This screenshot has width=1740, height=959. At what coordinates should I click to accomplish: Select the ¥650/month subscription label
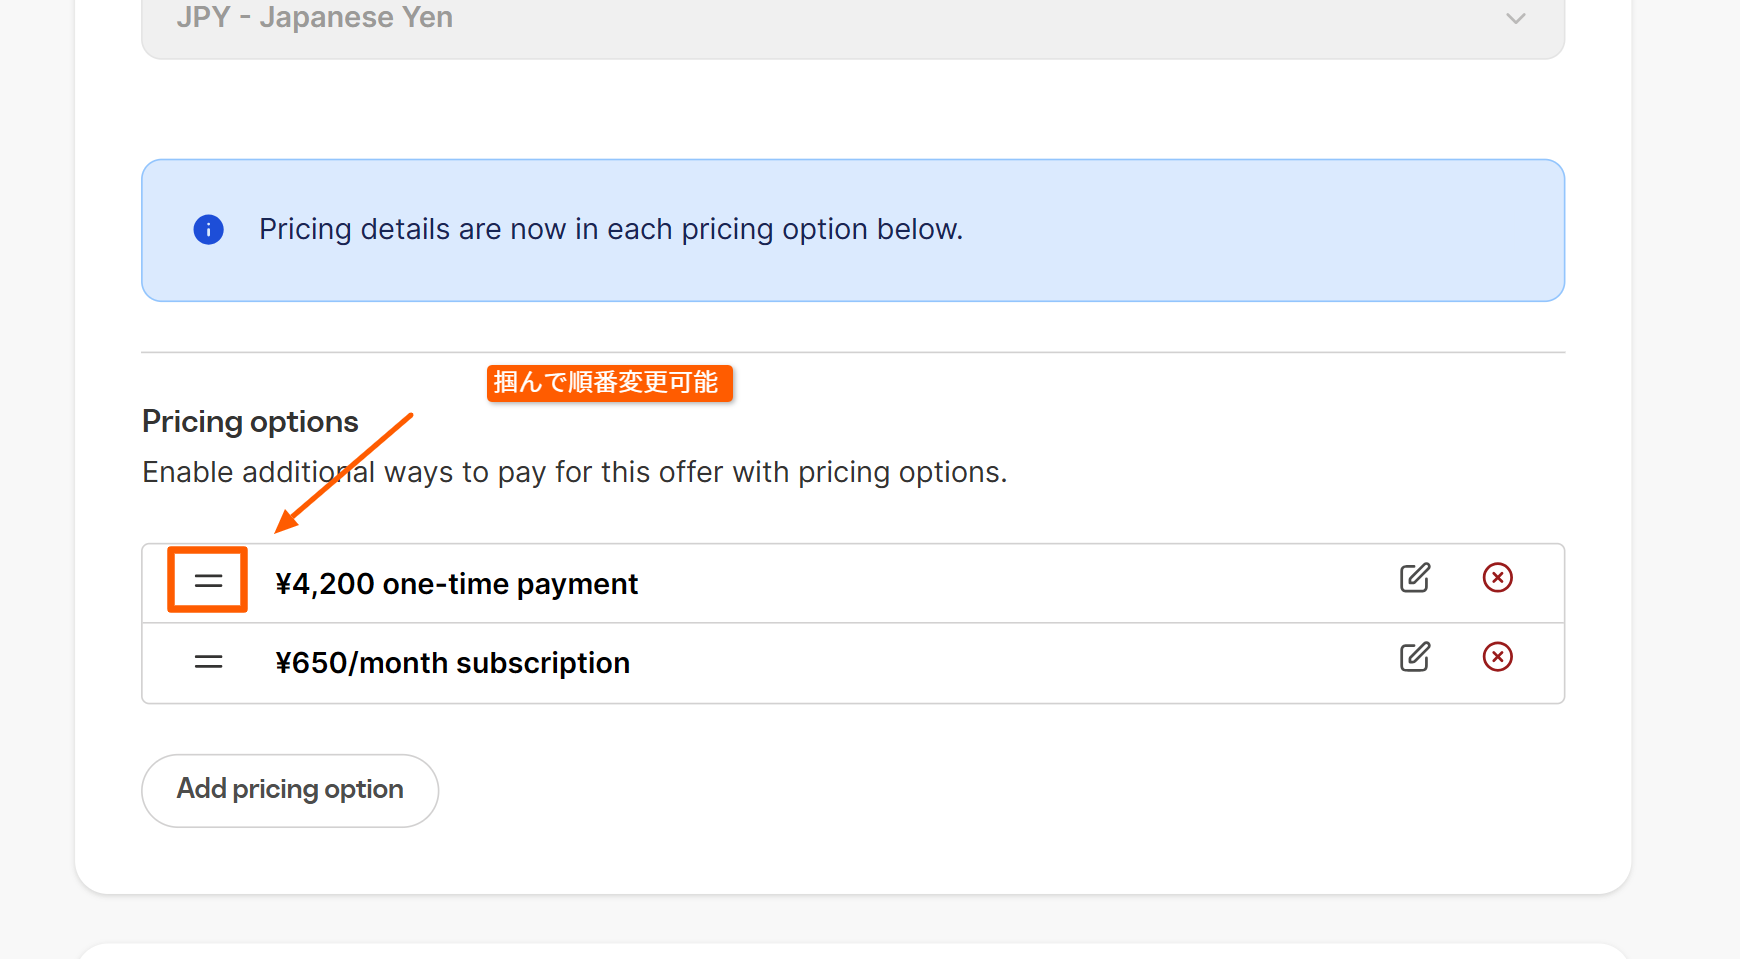(x=452, y=663)
